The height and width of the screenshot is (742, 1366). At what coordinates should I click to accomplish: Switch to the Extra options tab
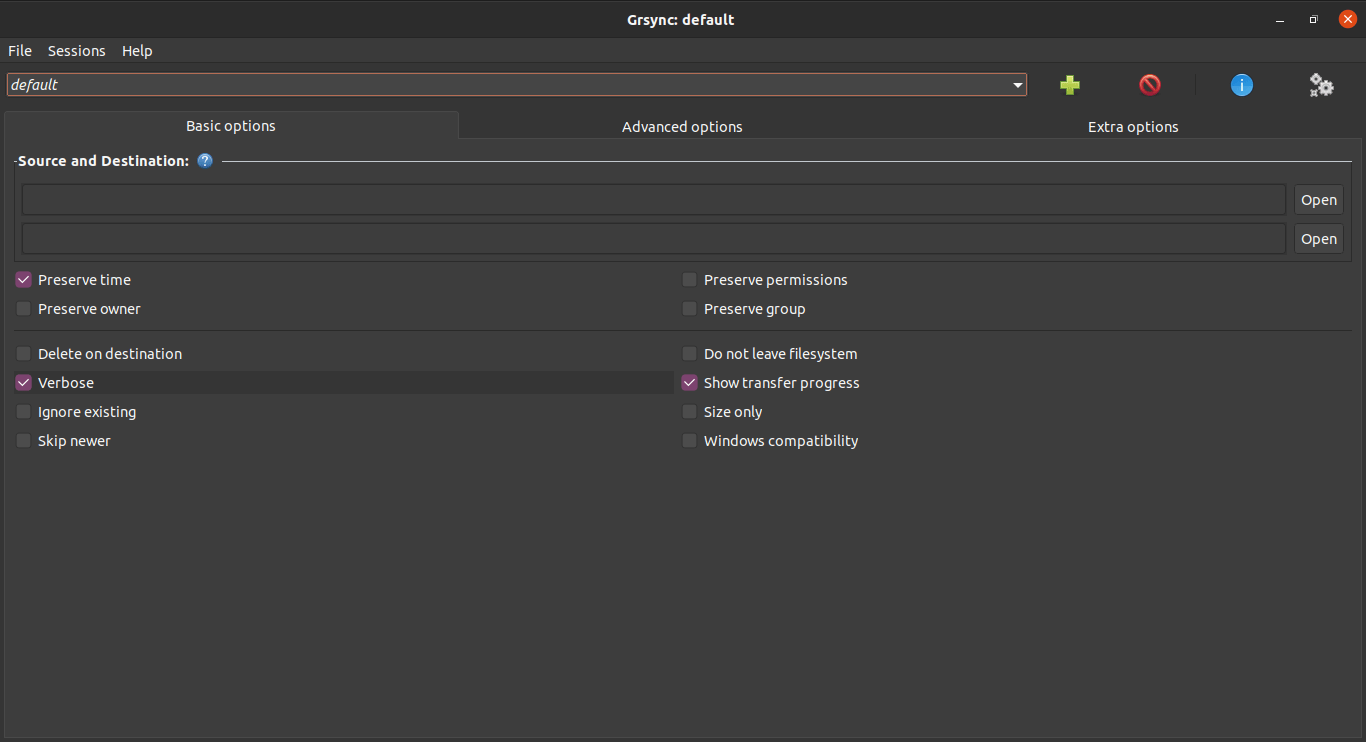coord(1133,127)
